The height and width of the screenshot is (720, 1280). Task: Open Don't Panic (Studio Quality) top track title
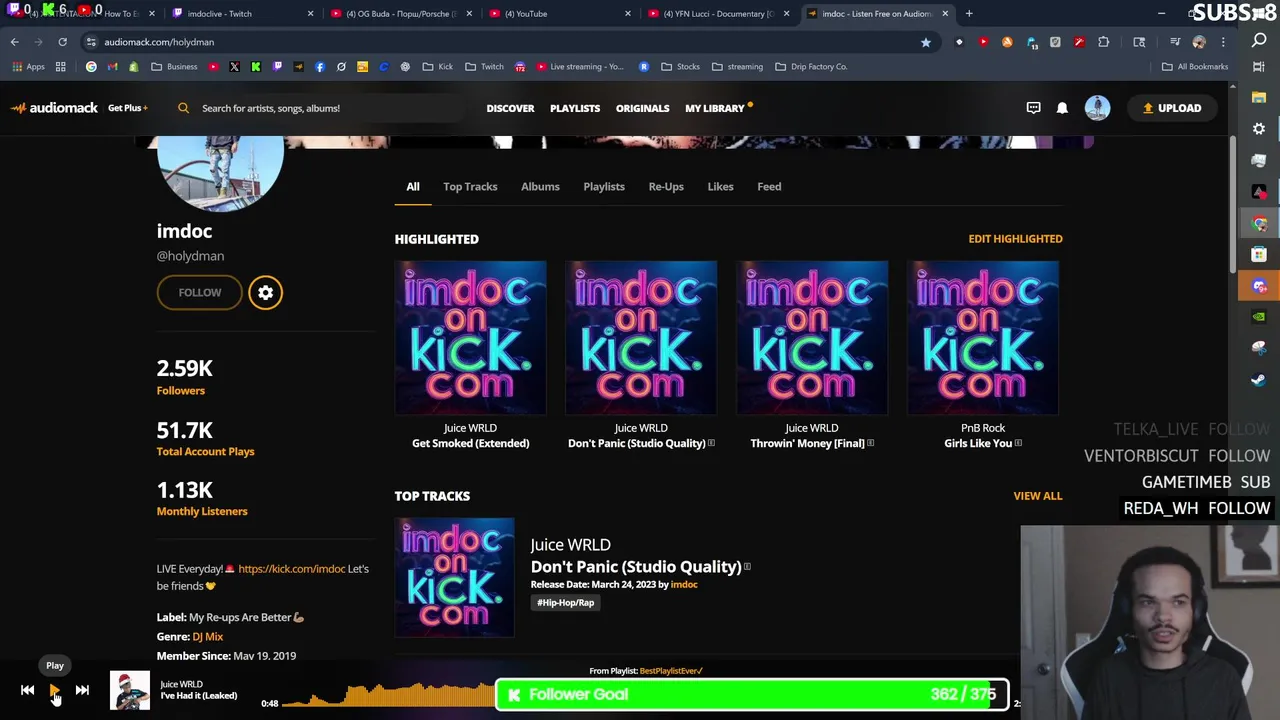point(636,566)
